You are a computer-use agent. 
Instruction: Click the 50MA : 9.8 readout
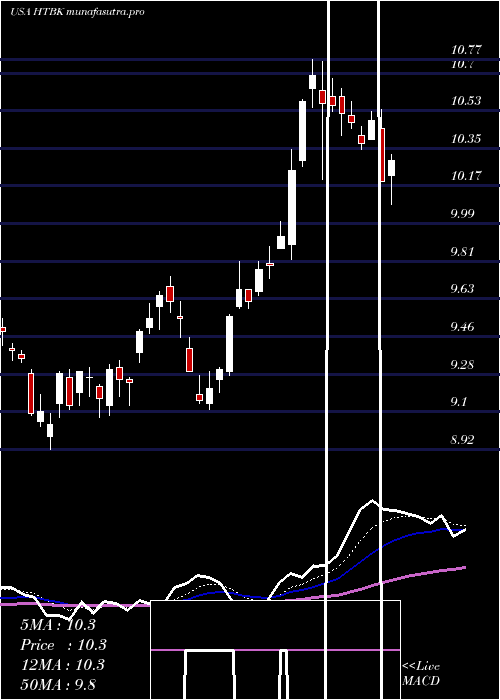[58, 684]
